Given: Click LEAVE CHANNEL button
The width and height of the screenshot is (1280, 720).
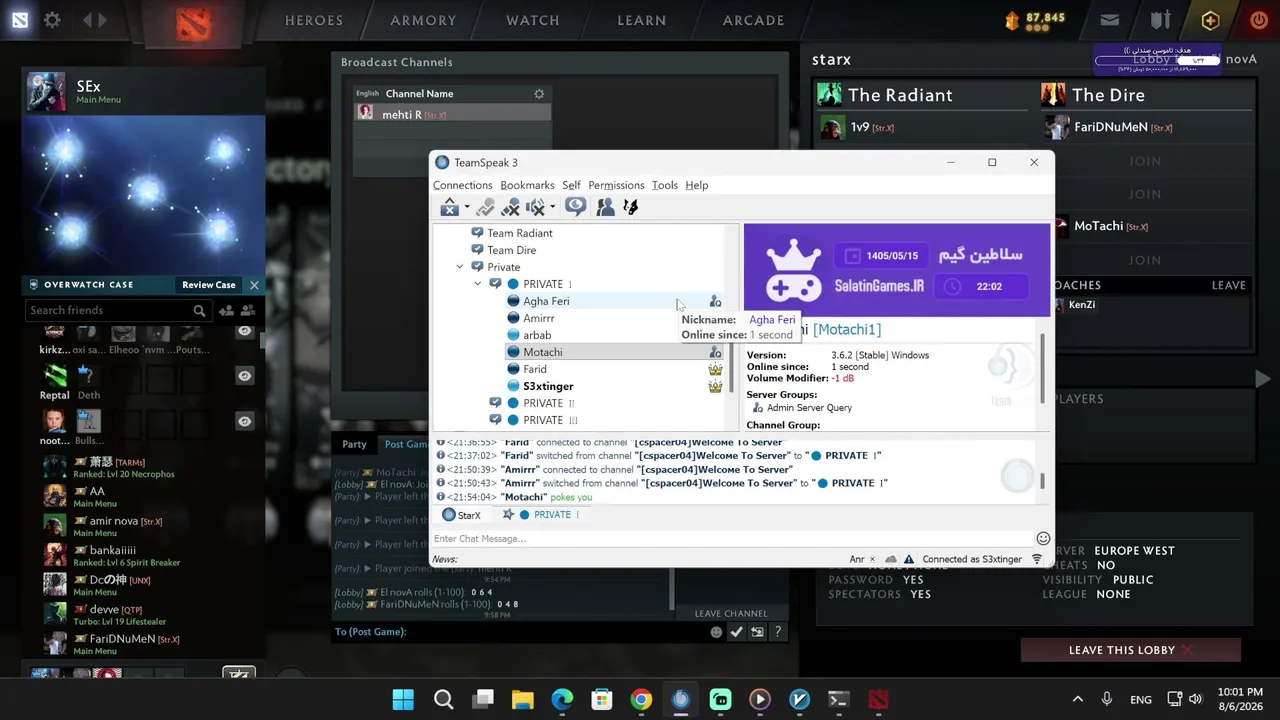Looking at the screenshot, I should [x=731, y=614].
